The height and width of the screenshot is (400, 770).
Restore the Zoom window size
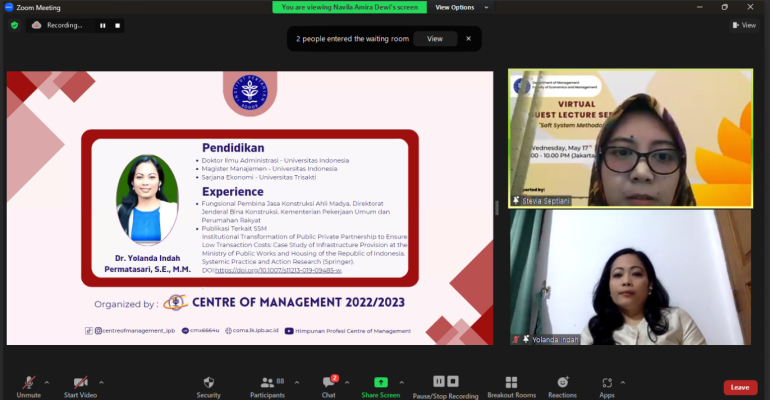(725, 7)
